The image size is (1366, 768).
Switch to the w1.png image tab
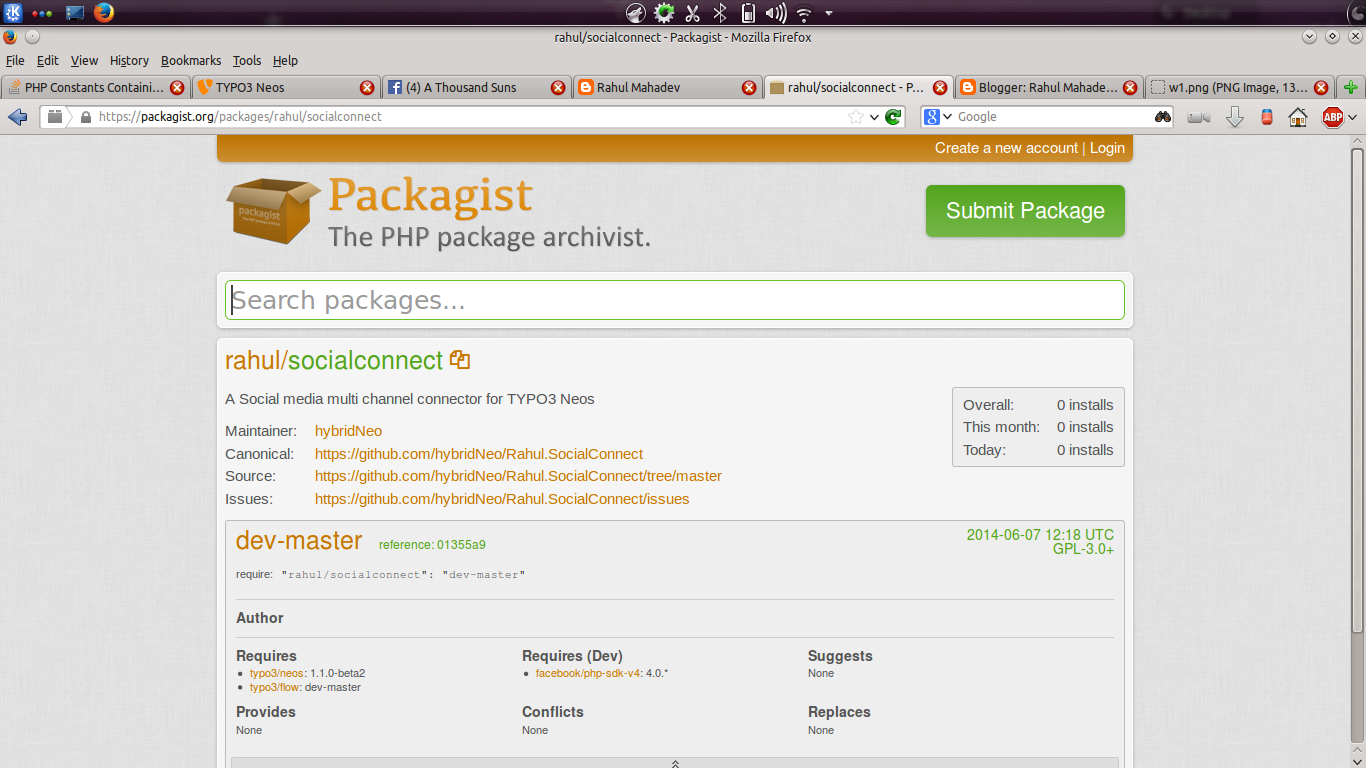(1239, 87)
